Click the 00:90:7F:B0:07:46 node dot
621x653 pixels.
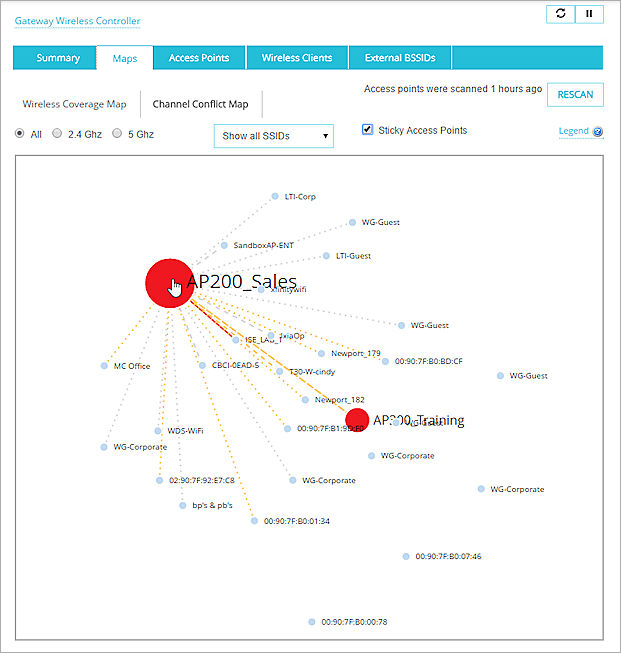(406, 556)
